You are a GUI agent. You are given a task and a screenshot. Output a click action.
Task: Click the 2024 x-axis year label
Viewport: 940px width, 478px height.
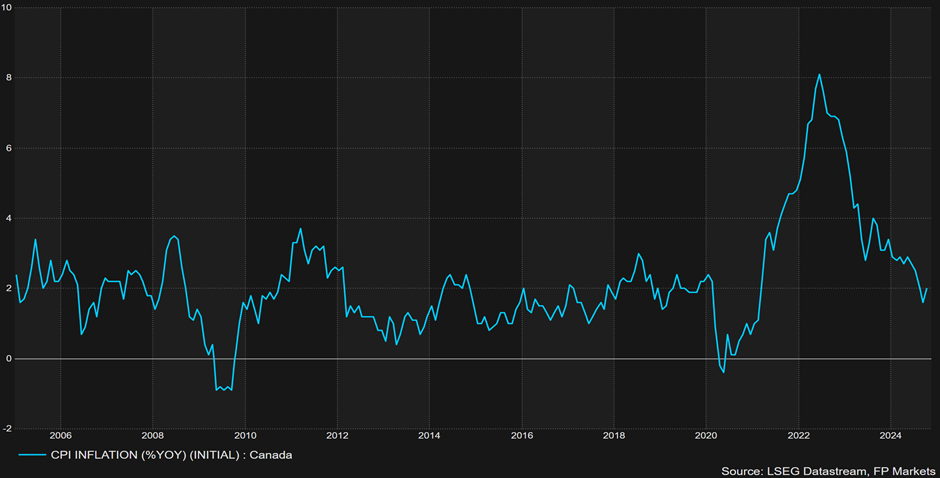[x=890, y=436]
